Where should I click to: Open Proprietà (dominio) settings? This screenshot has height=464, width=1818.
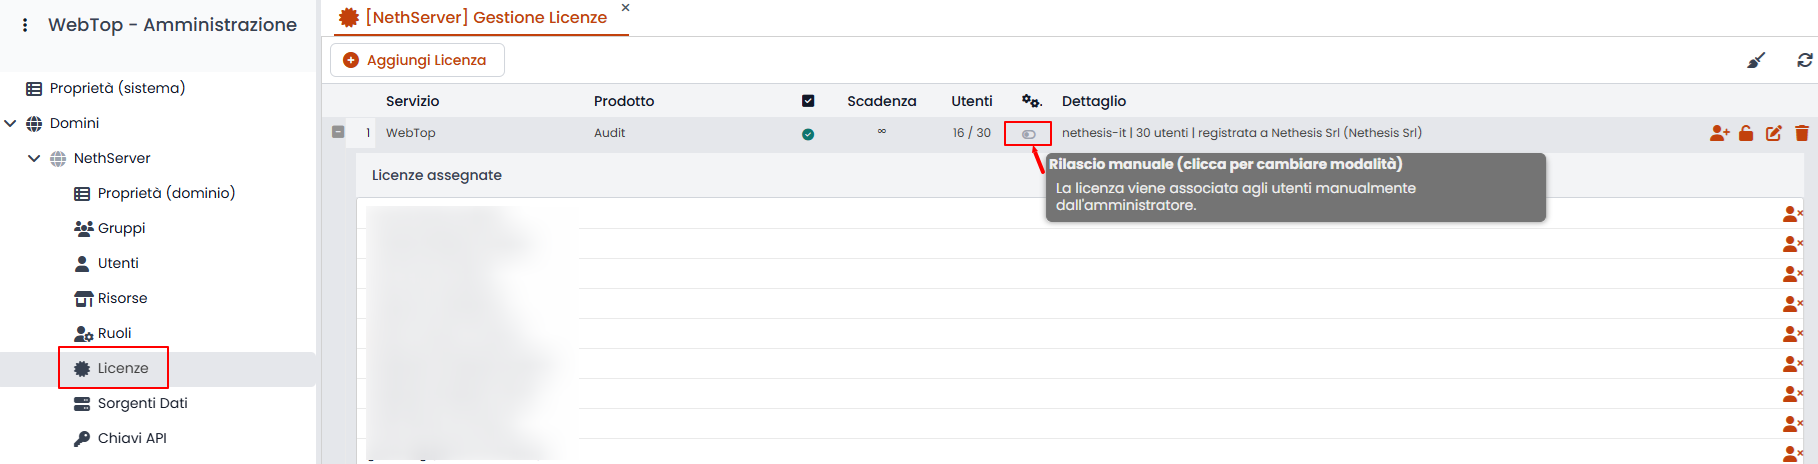tap(166, 193)
